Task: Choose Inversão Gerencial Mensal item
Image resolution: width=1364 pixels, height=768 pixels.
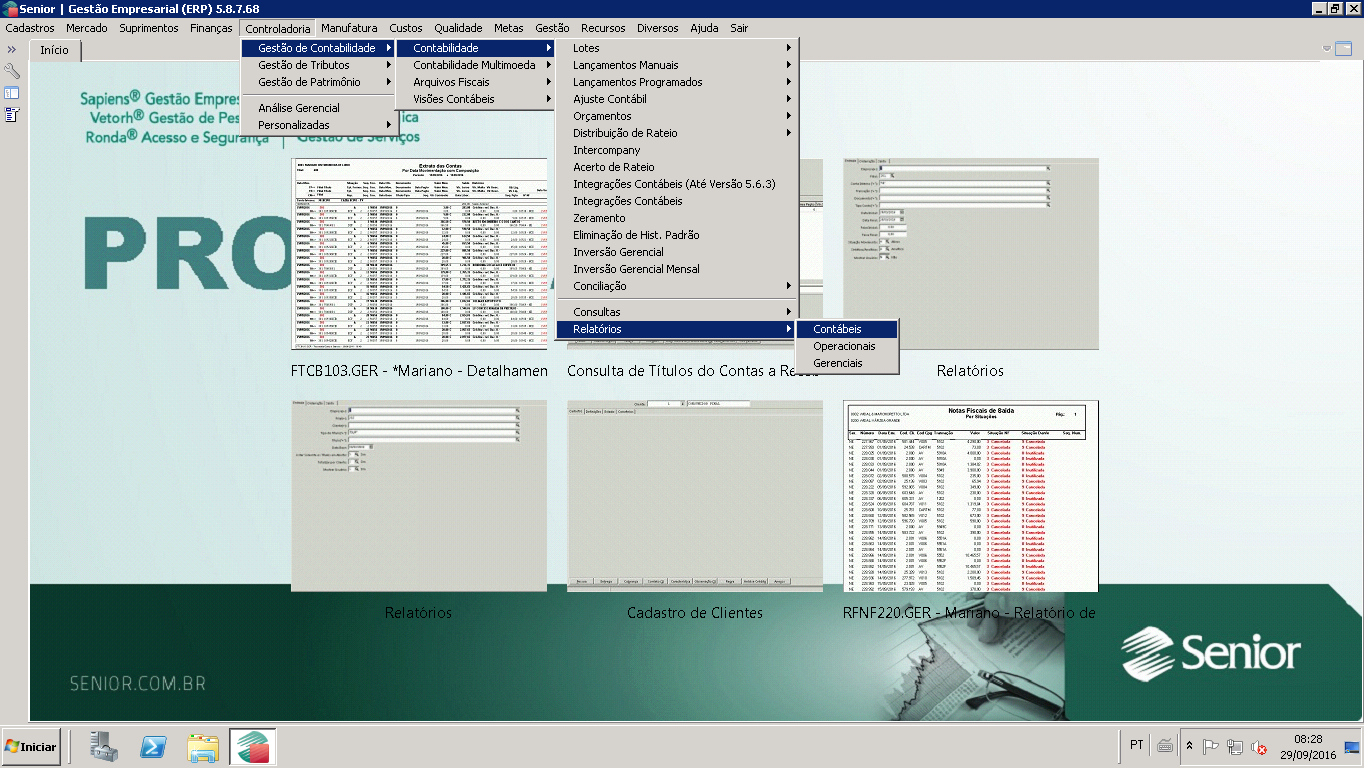Action: tap(677, 269)
